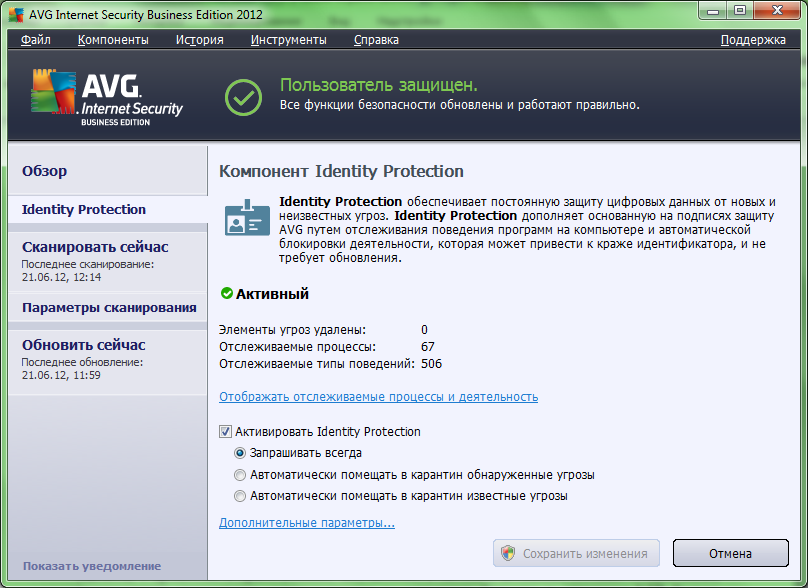Open the Инструменты menu

click(289, 40)
